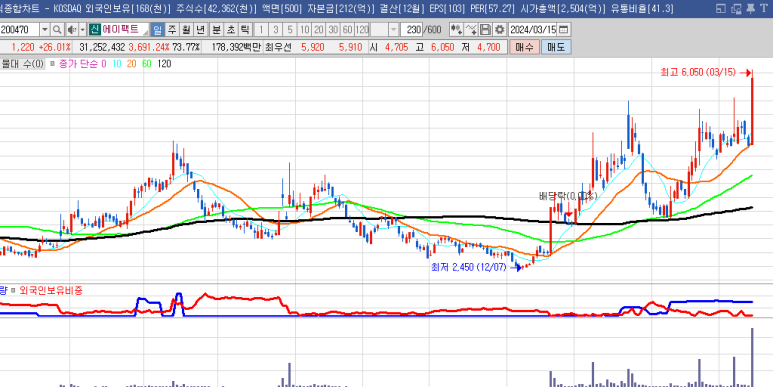Expand the dropdown next to speaker icon

(82, 30)
